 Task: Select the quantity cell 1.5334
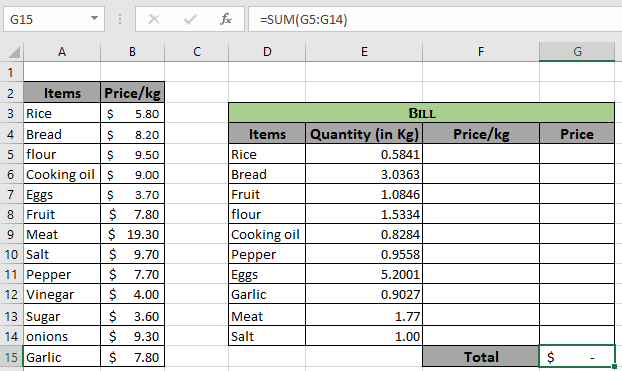364,214
